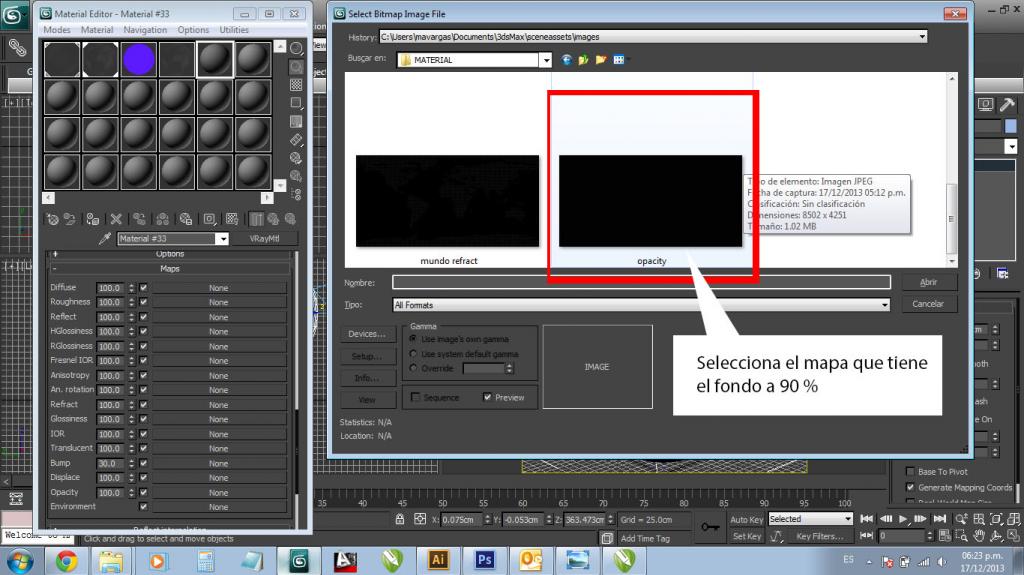
Task: Open the View Menu icon
Action: click(619, 60)
